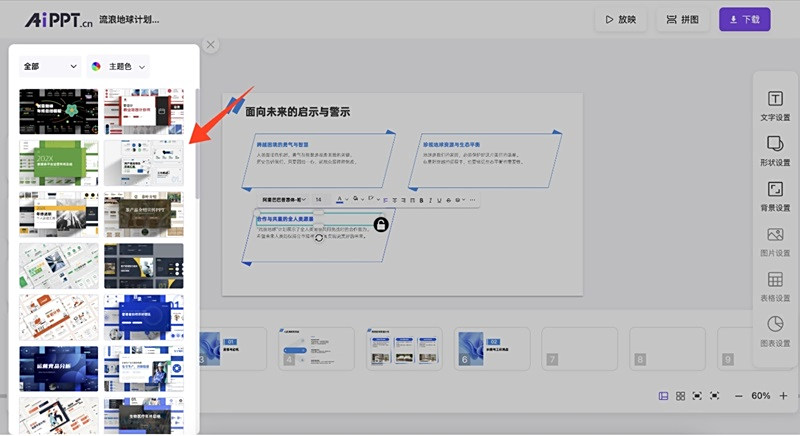
Task: Click the lock icon on text box
Action: 381,225
